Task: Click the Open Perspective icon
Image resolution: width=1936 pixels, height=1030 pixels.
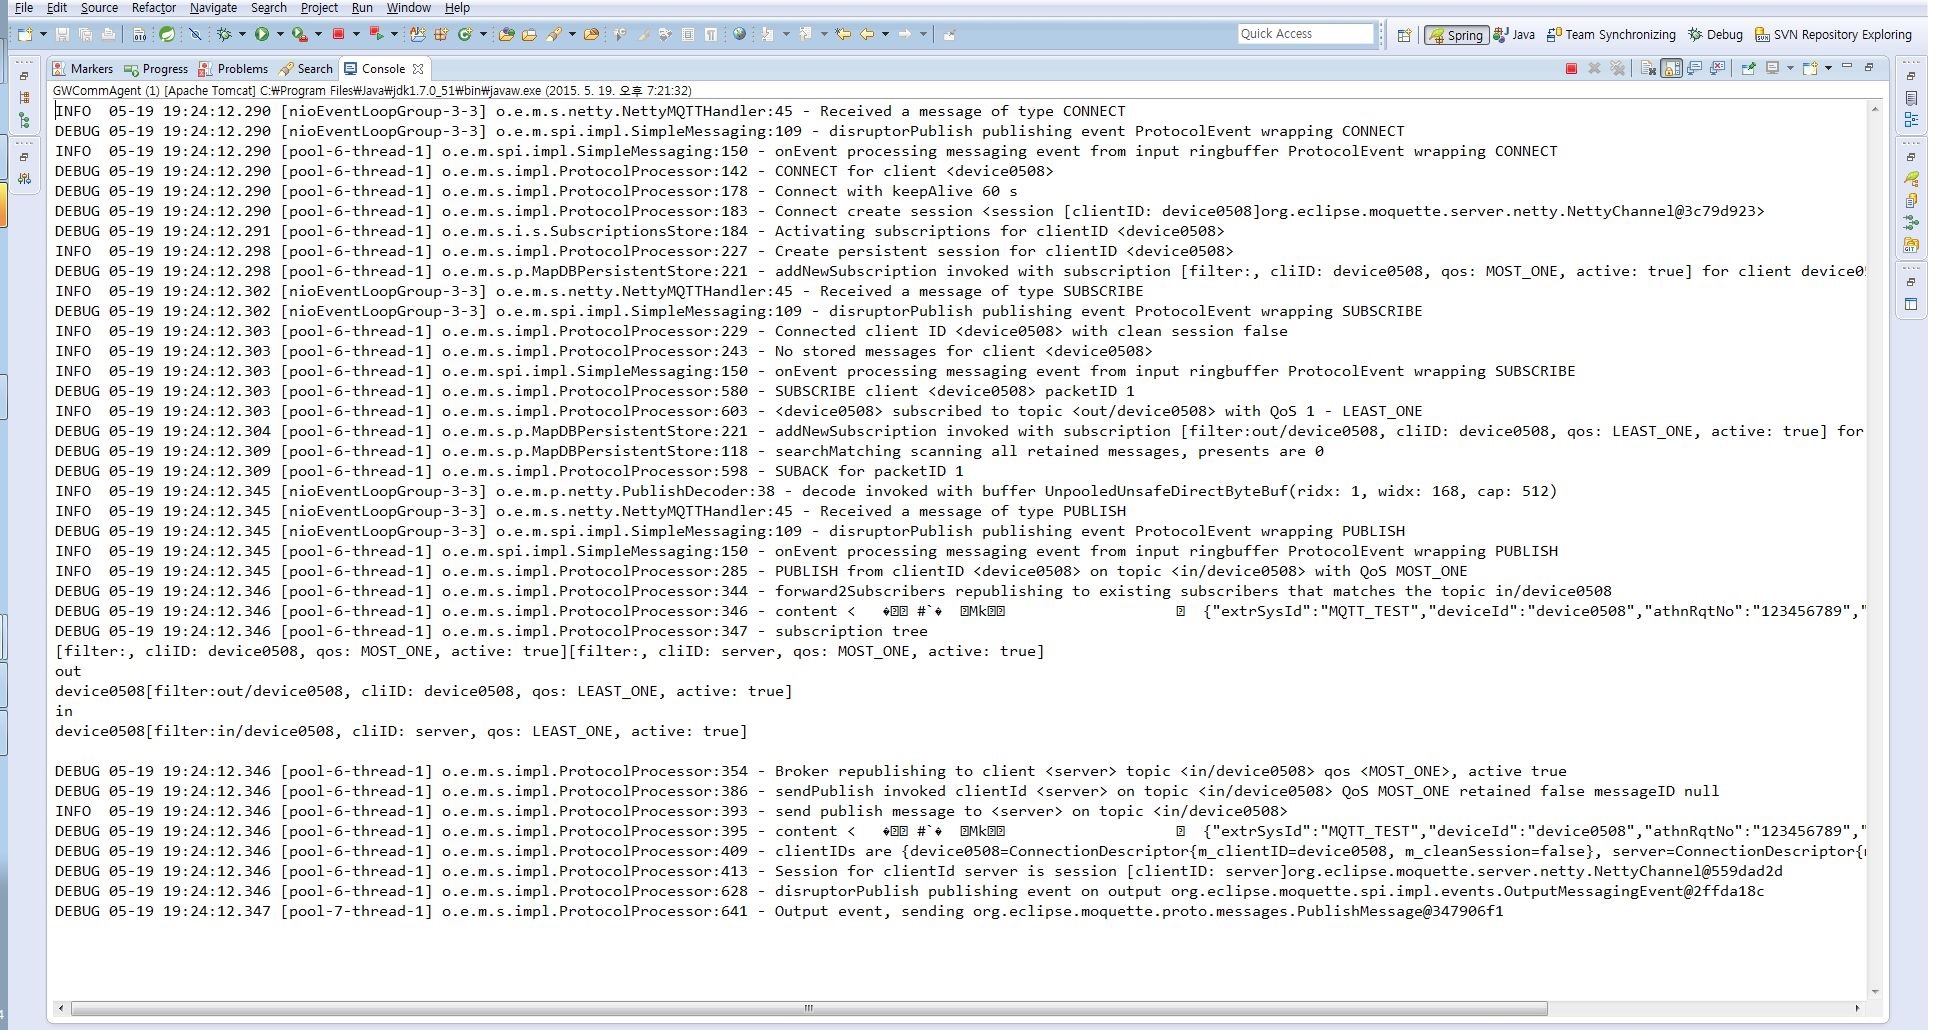Action: click(1404, 35)
